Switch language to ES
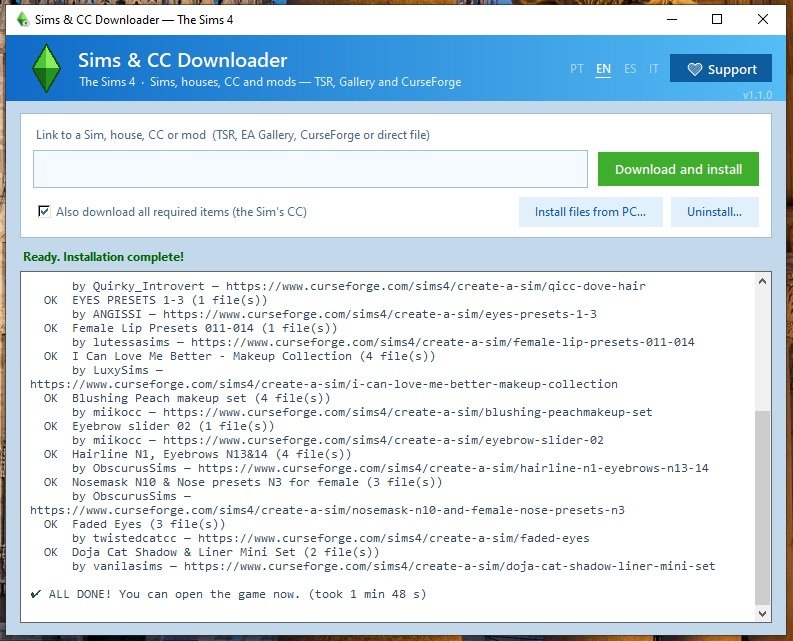 [630, 69]
